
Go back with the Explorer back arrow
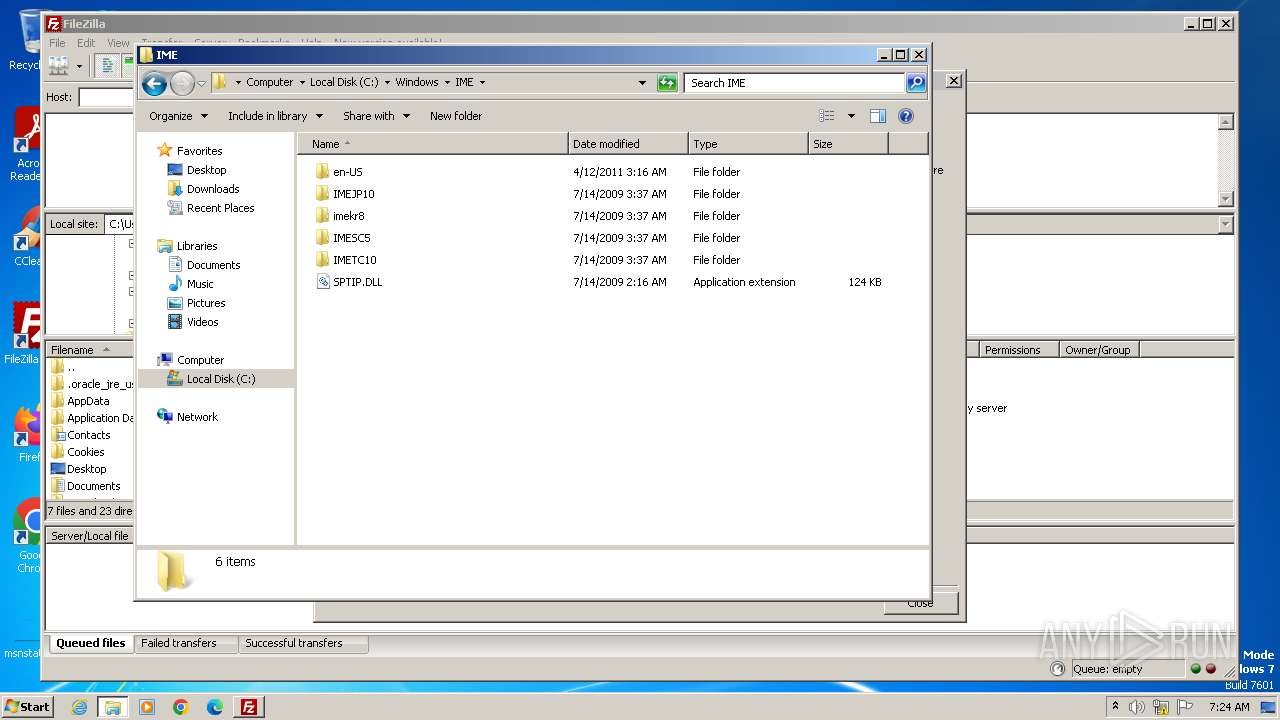pos(154,83)
